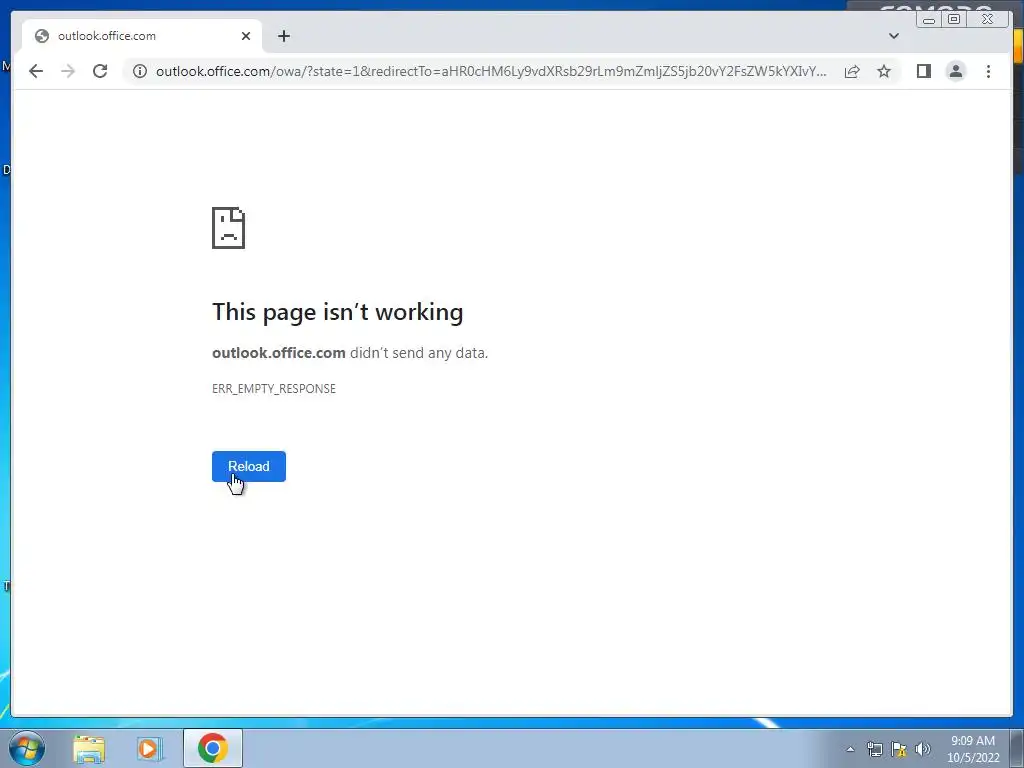1024x768 pixels.
Task: Open Chrome's three-dot menu
Action: (988, 71)
